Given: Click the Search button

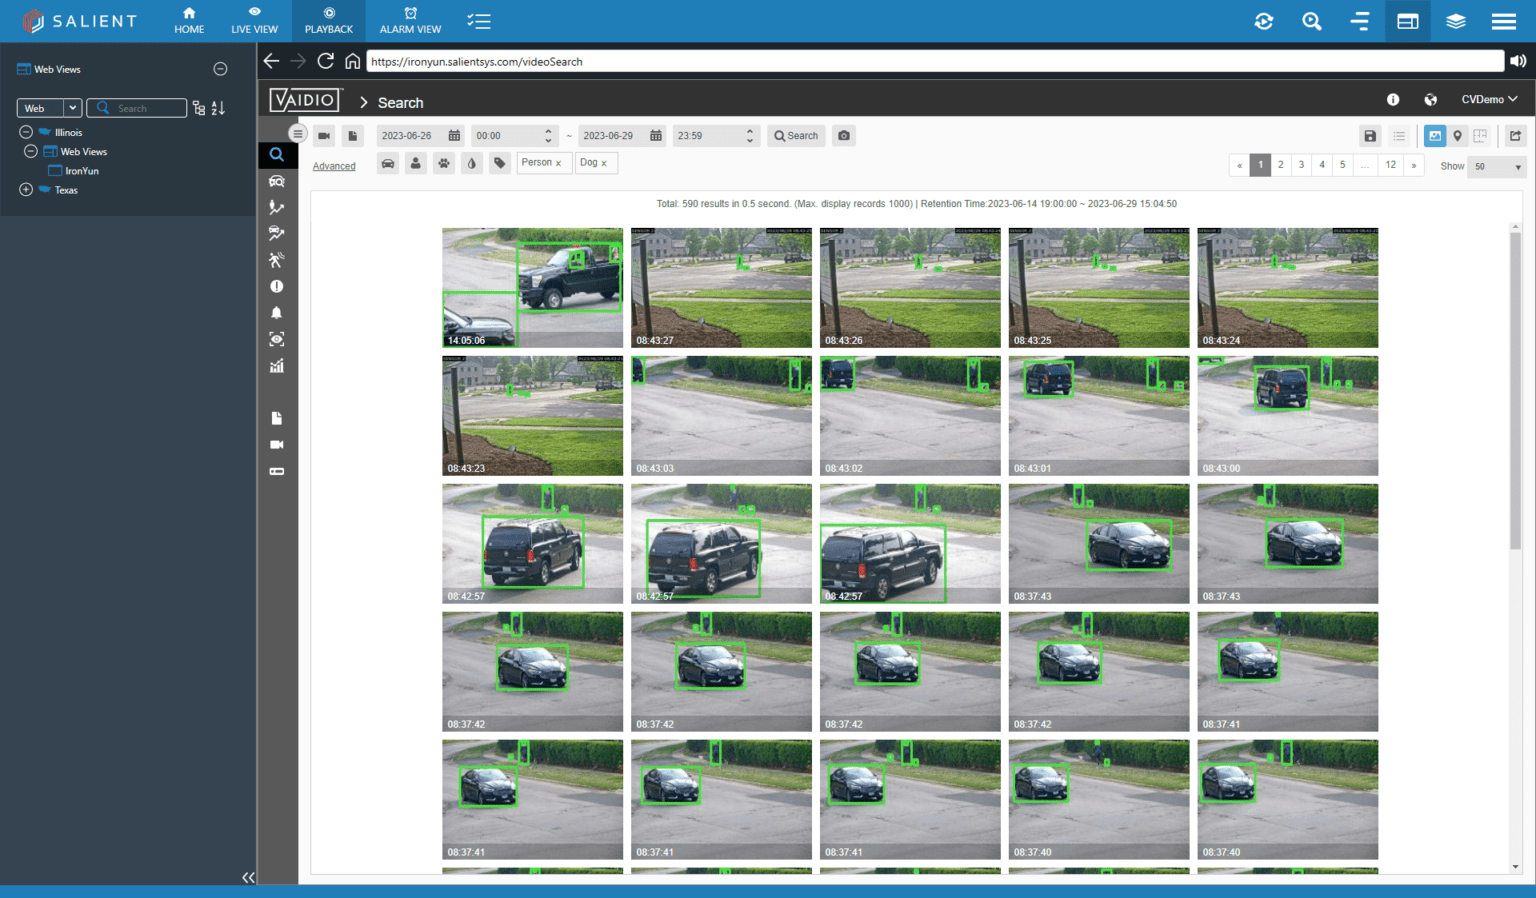Looking at the screenshot, I should coord(796,136).
